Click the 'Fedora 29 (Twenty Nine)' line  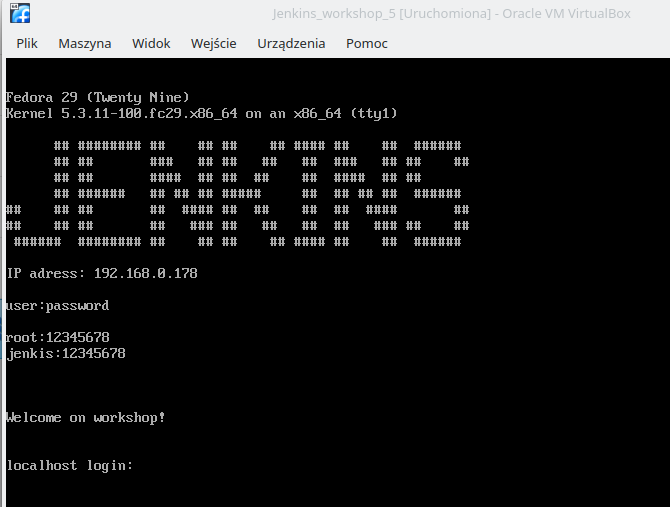[x=97, y=97]
